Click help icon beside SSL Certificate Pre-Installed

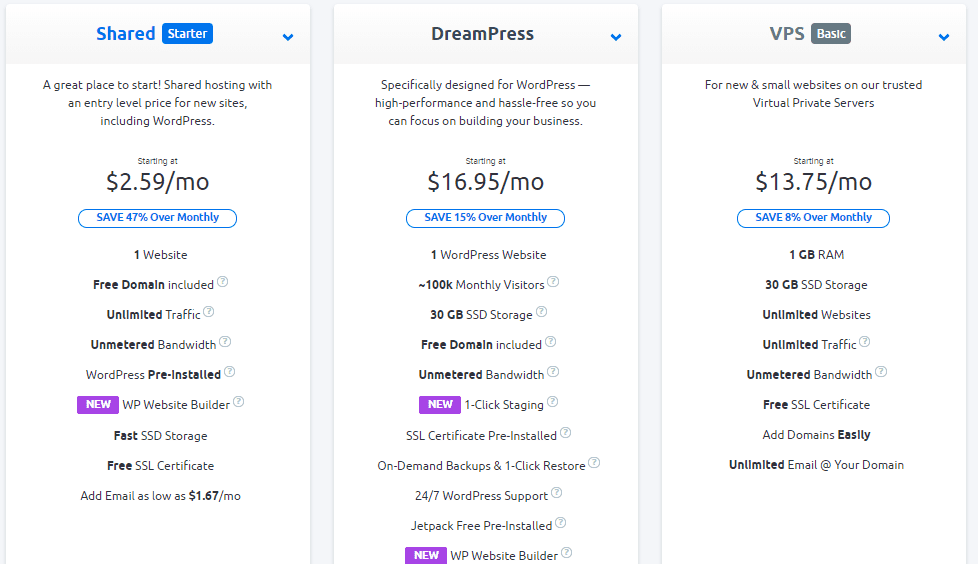565,432
